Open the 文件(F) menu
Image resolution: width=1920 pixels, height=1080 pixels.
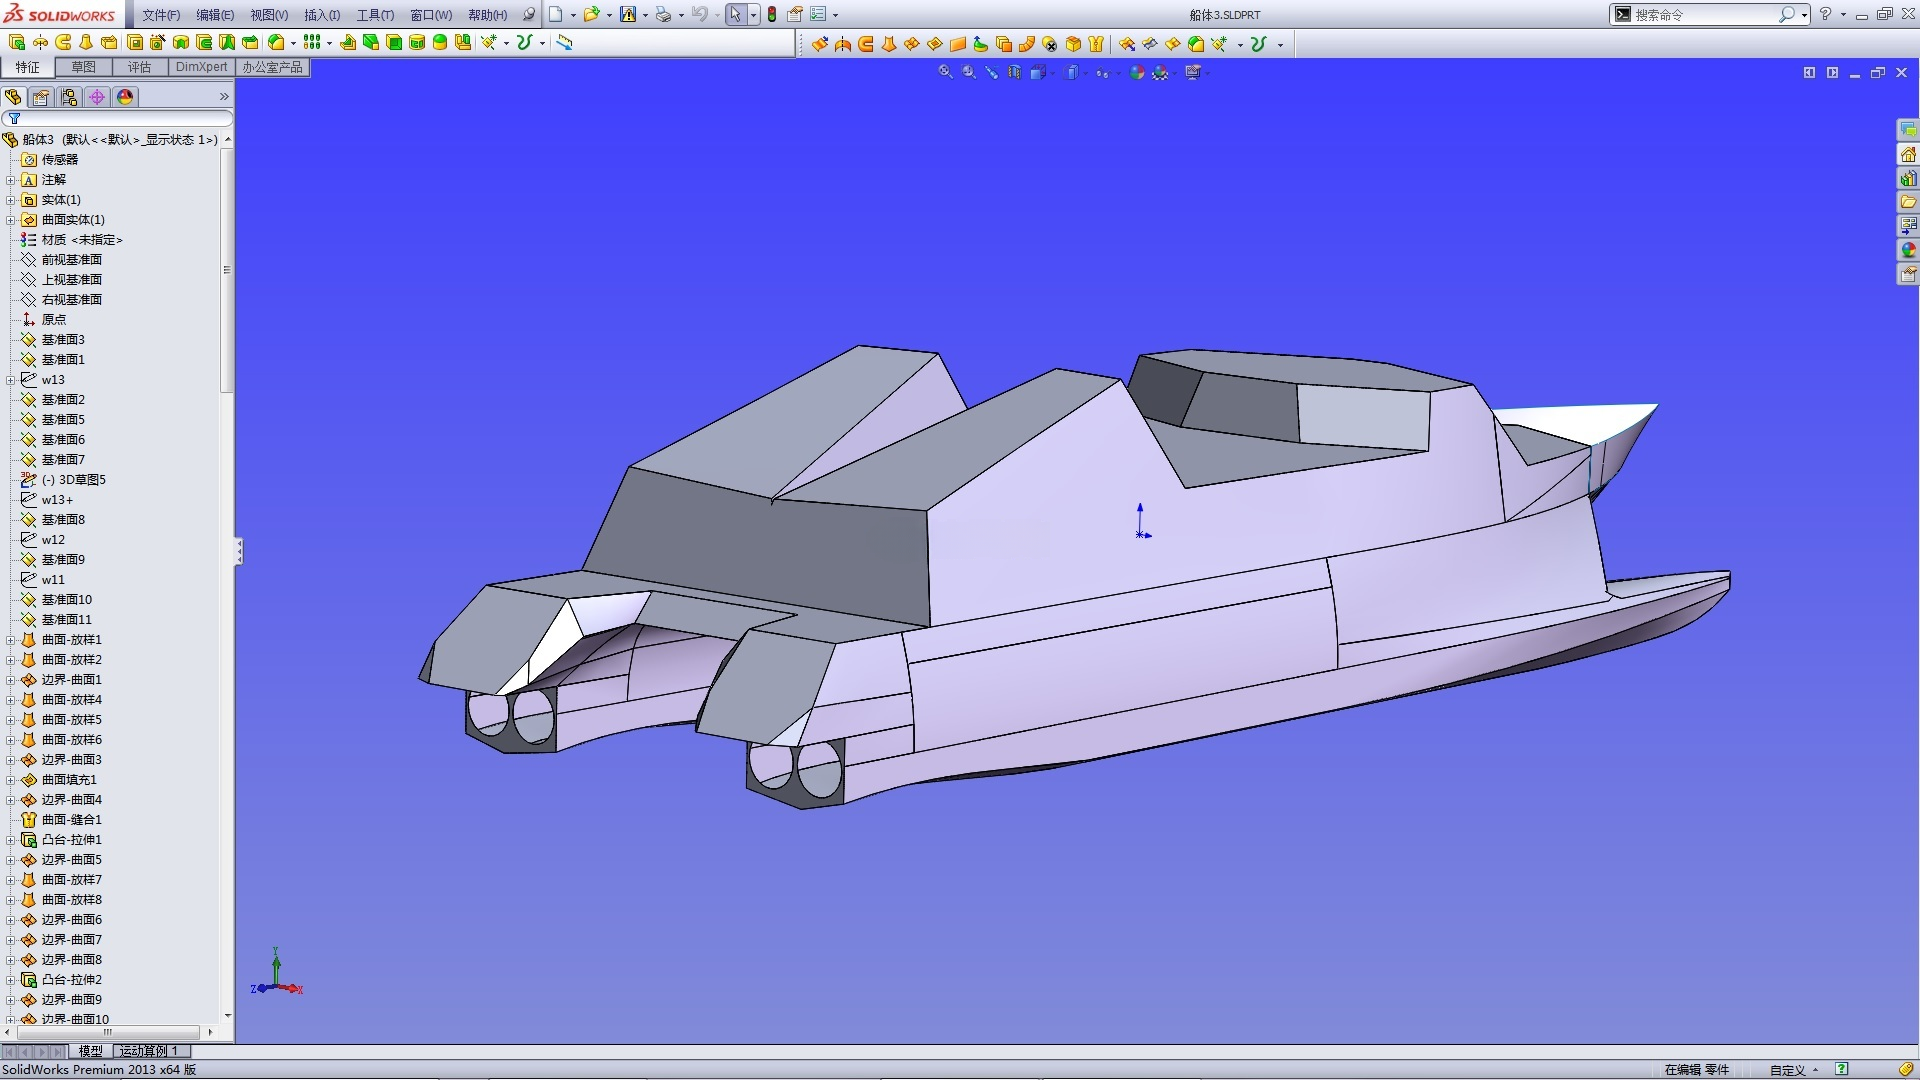pyautogui.click(x=161, y=14)
